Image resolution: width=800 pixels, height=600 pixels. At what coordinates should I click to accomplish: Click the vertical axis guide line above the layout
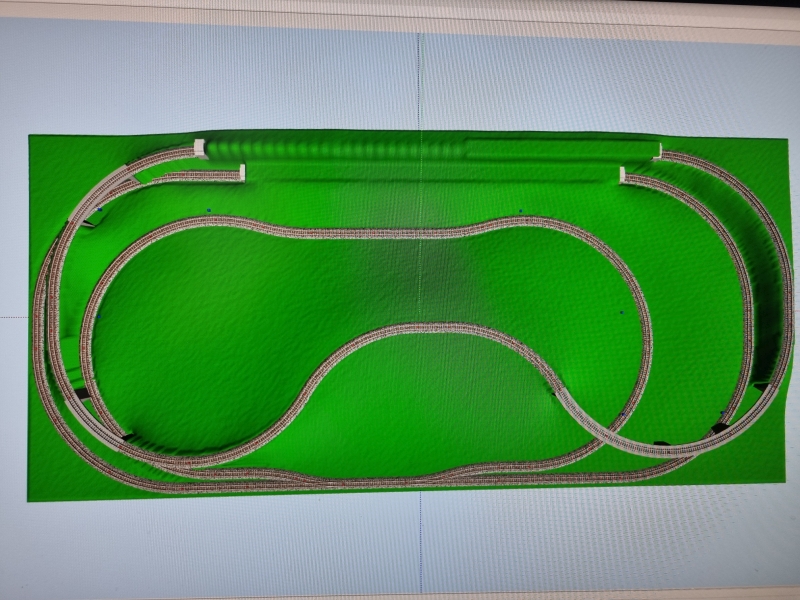[420, 80]
